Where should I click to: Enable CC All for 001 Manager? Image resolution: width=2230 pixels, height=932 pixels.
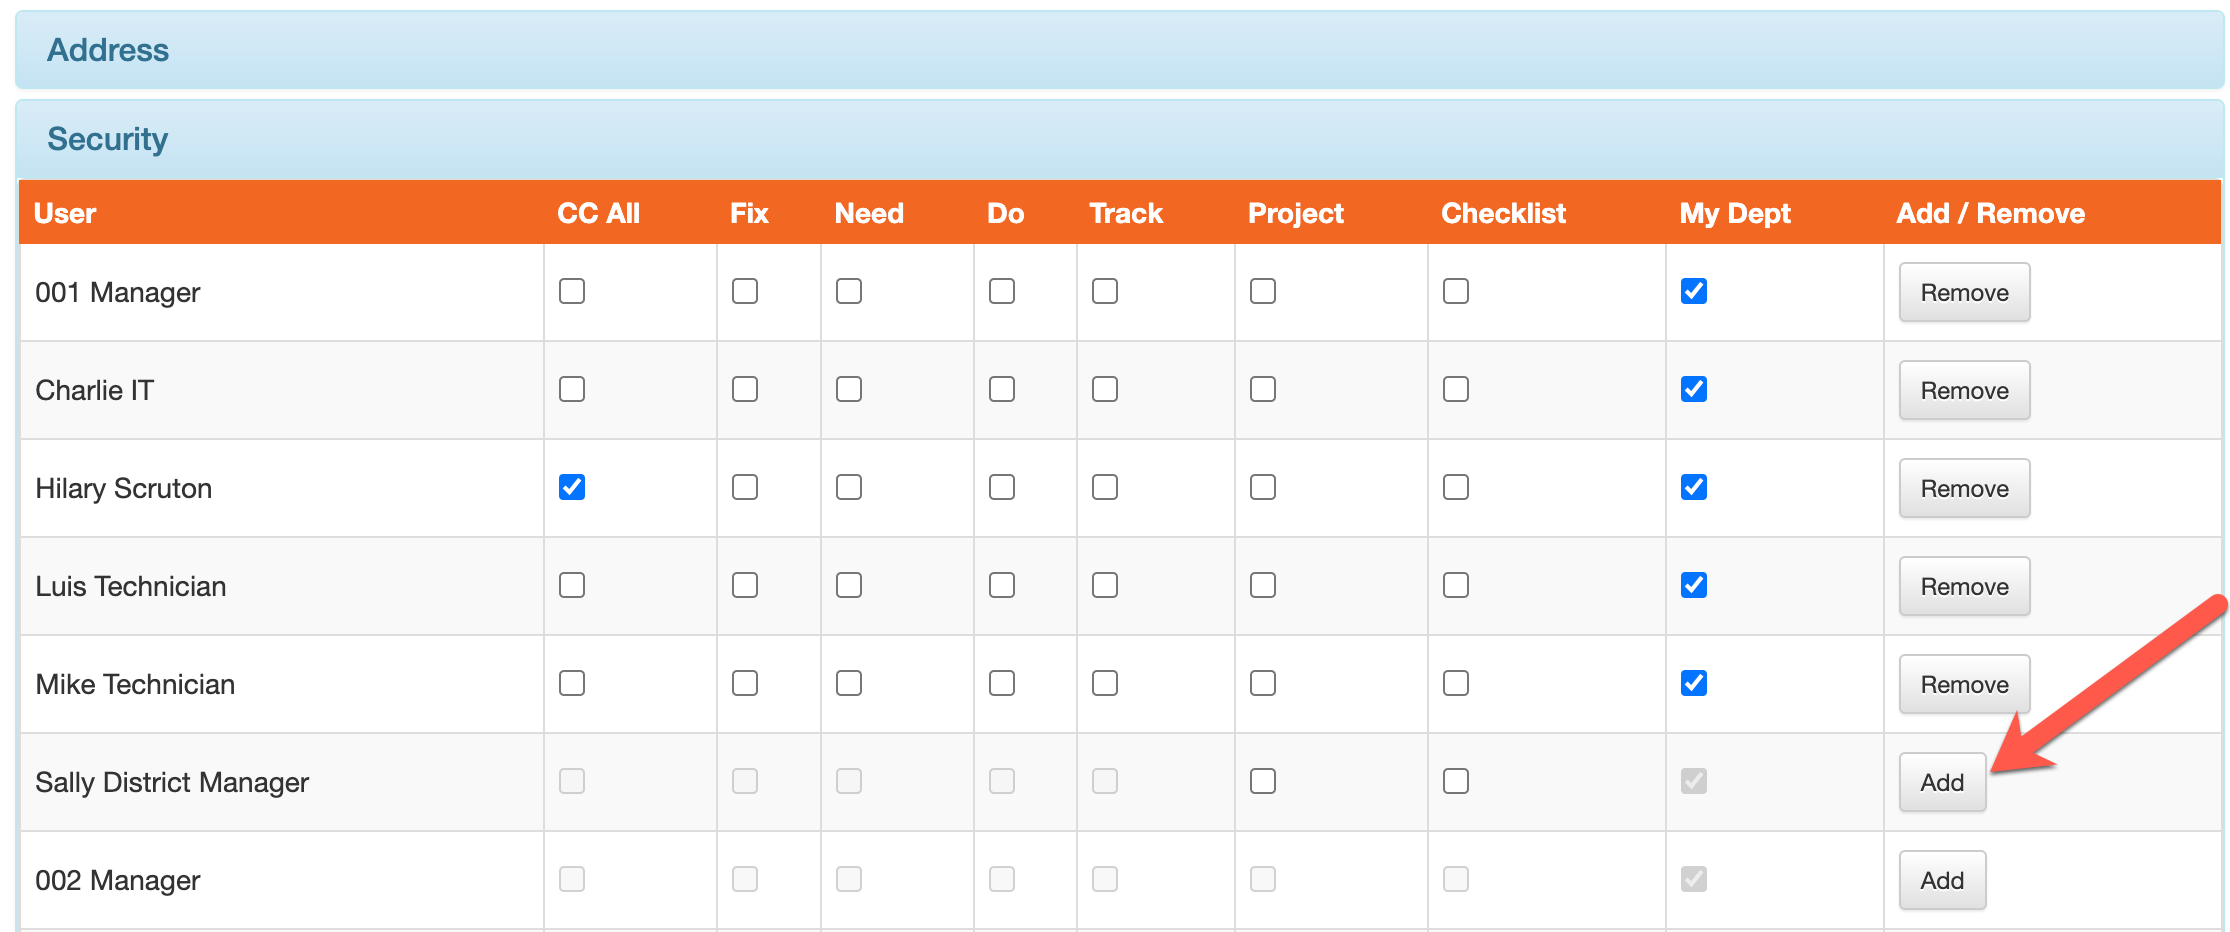pyautogui.click(x=572, y=291)
